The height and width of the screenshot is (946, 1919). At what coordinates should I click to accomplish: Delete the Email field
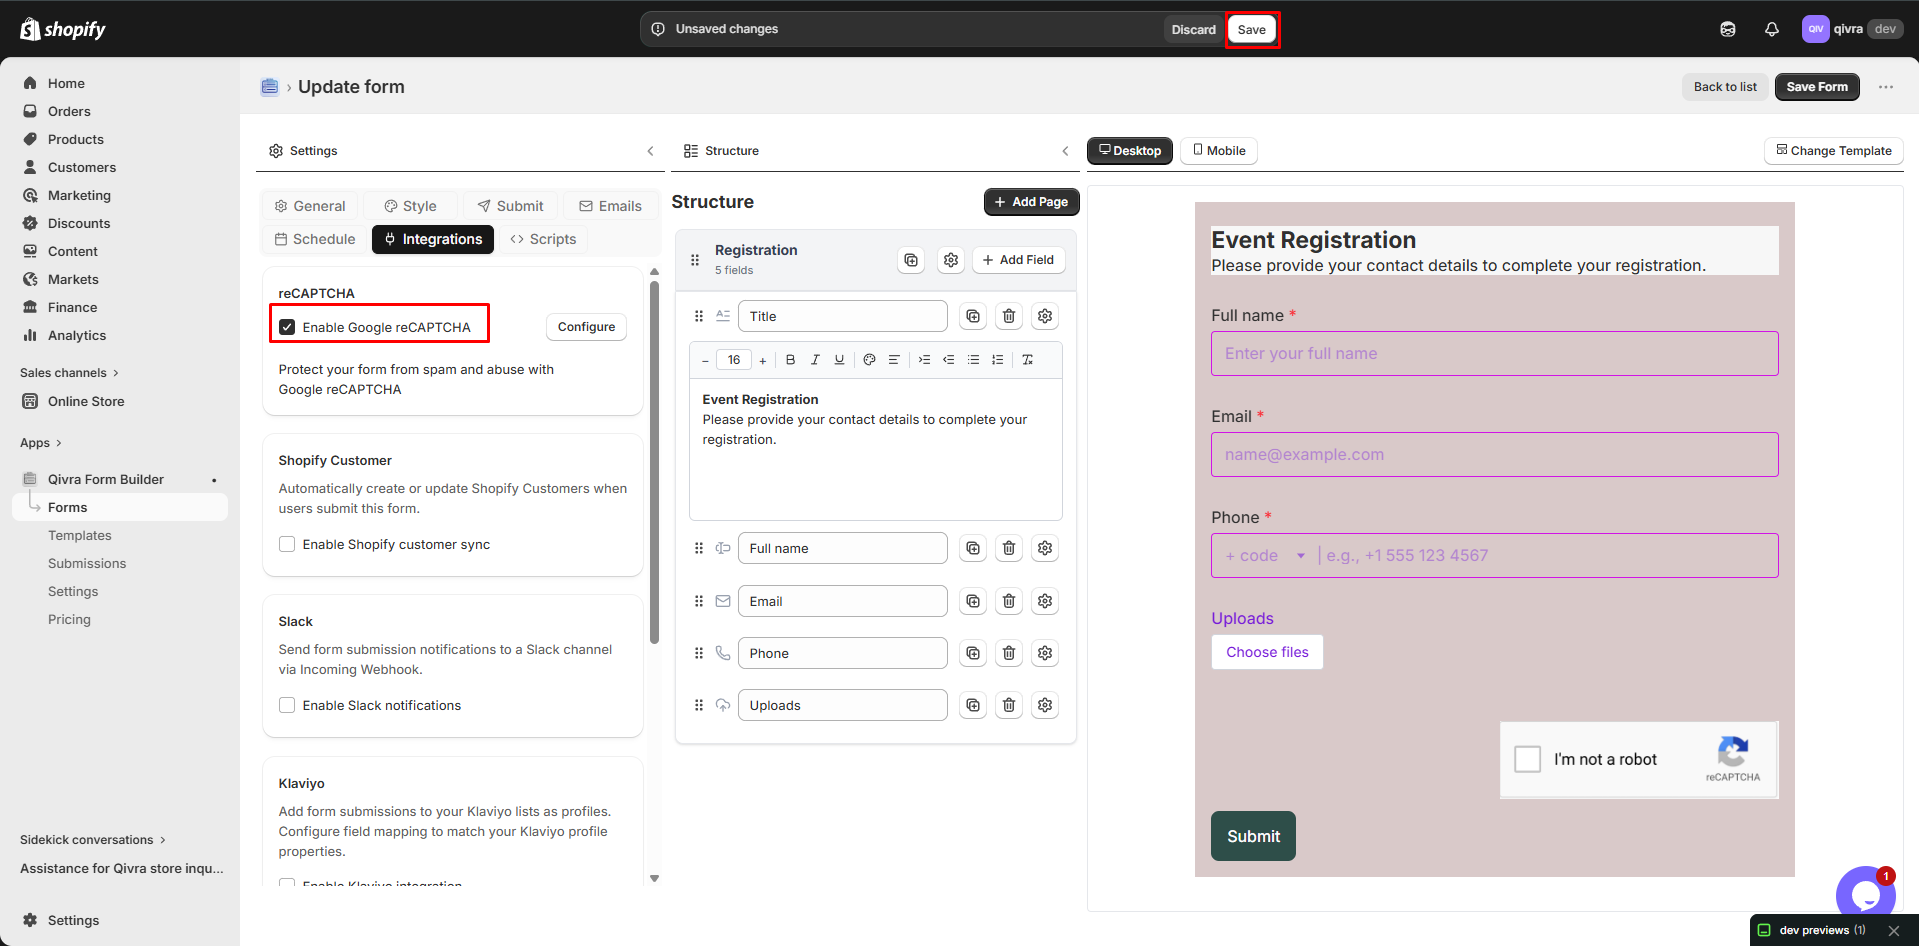click(x=1009, y=601)
